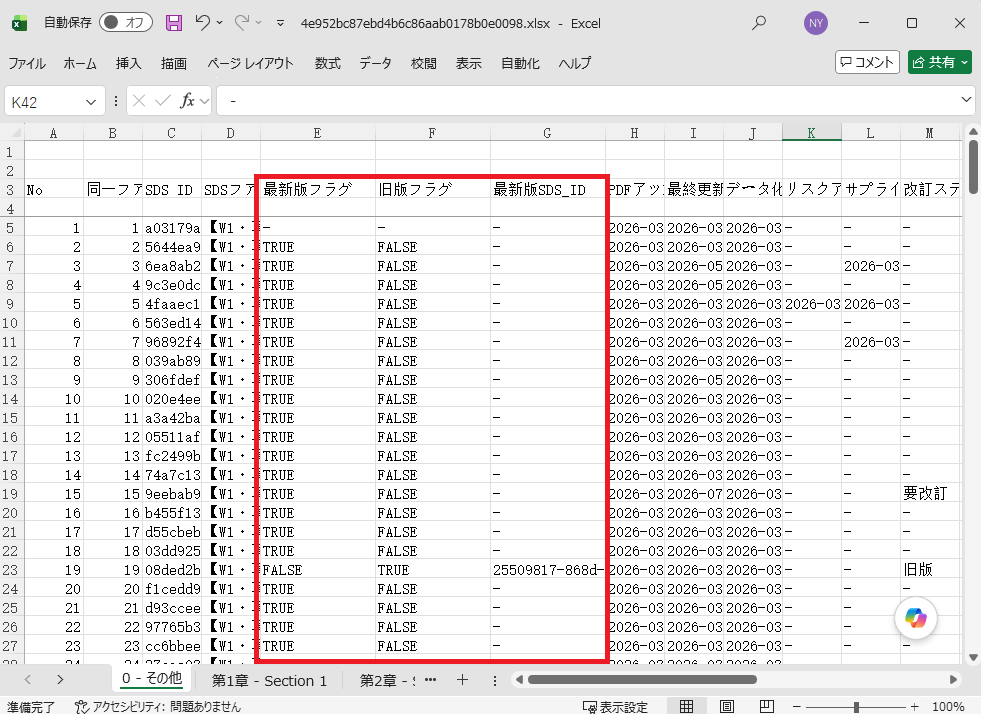Toggle AutoSave 自動保存 switch
Screen dimensions: 981x714
coord(126,23)
